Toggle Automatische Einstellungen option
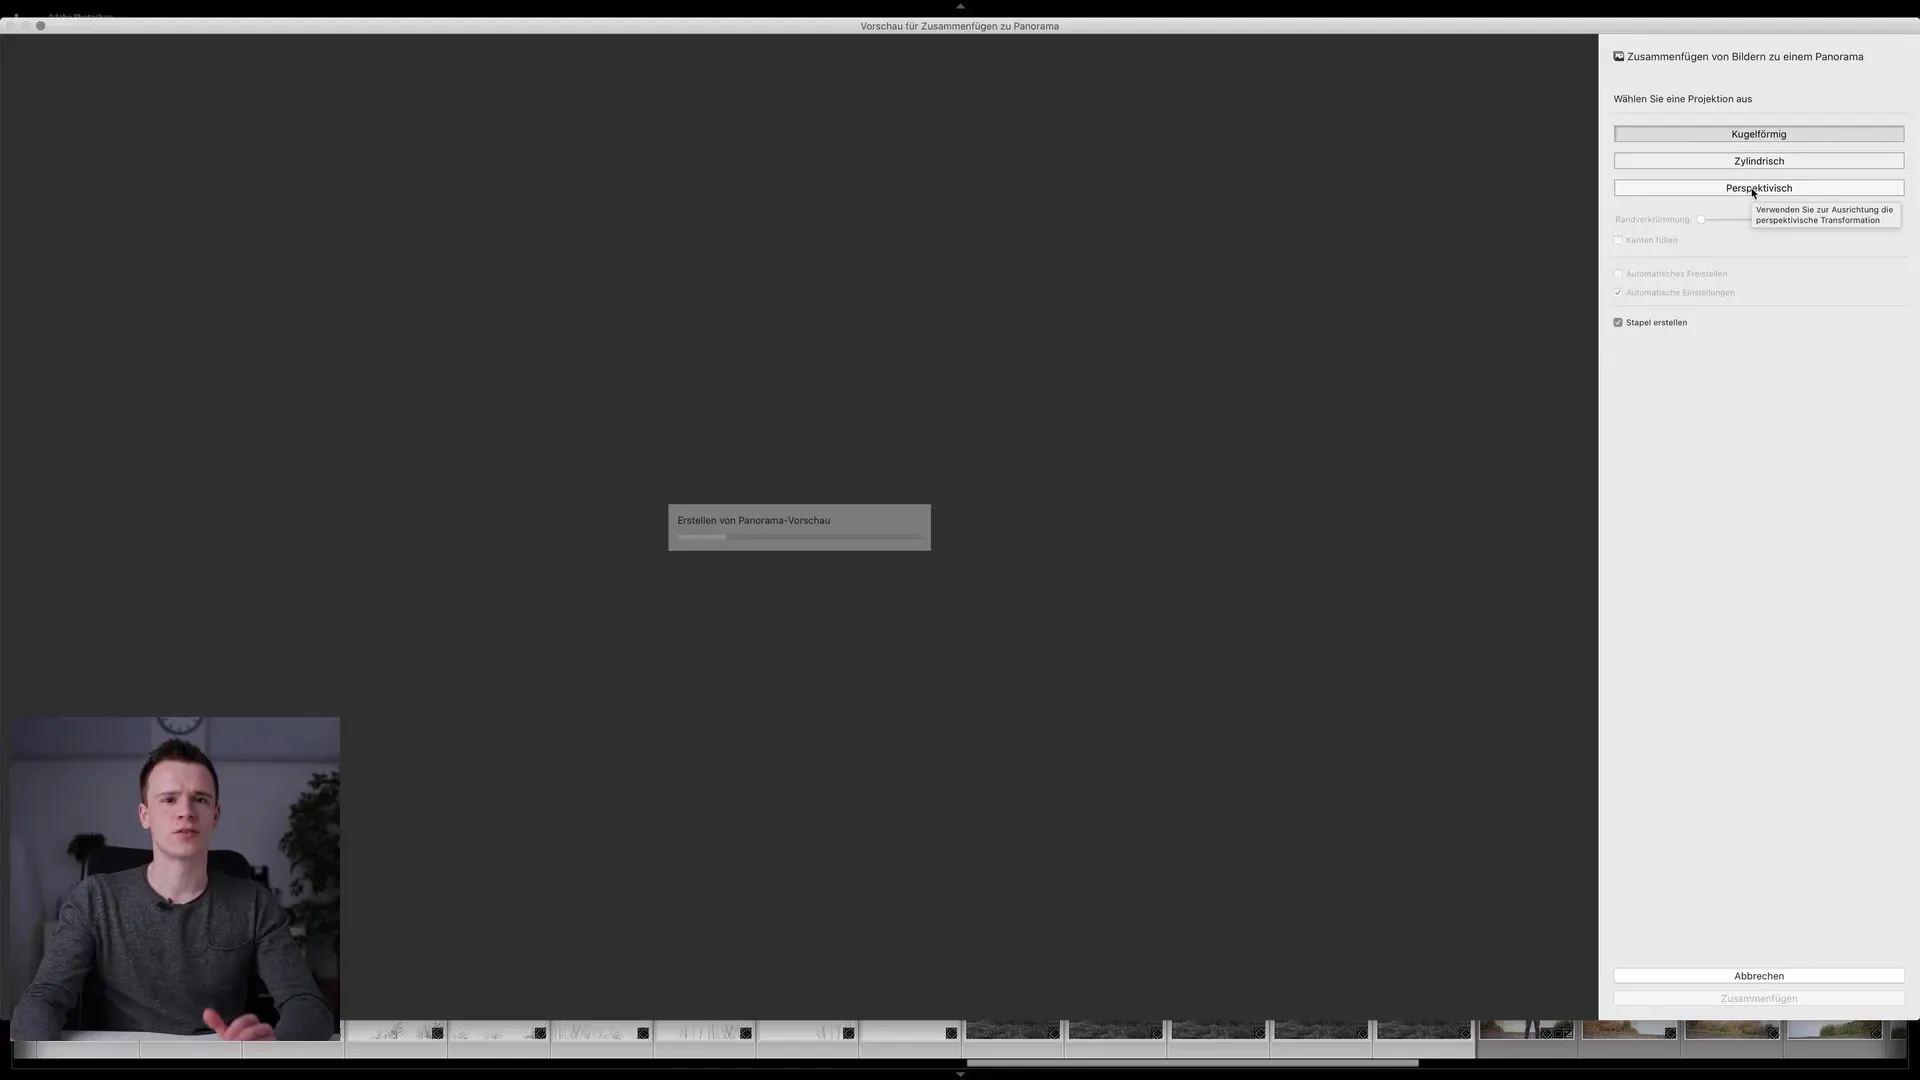The height and width of the screenshot is (1080, 1920). click(x=1618, y=291)
